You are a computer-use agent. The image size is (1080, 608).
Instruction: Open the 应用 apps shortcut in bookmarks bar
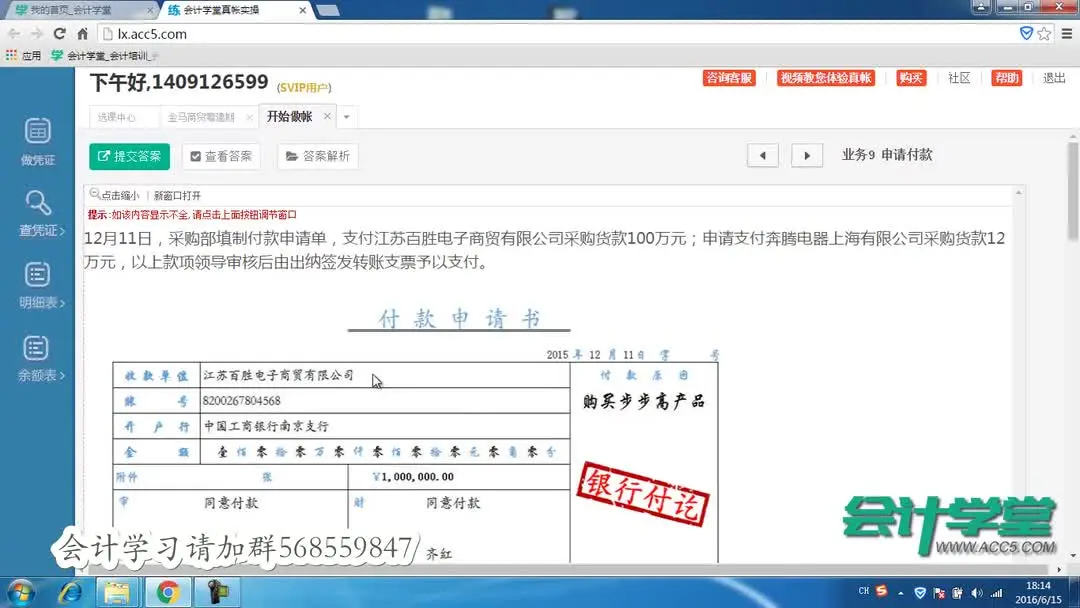click(23, 56)
